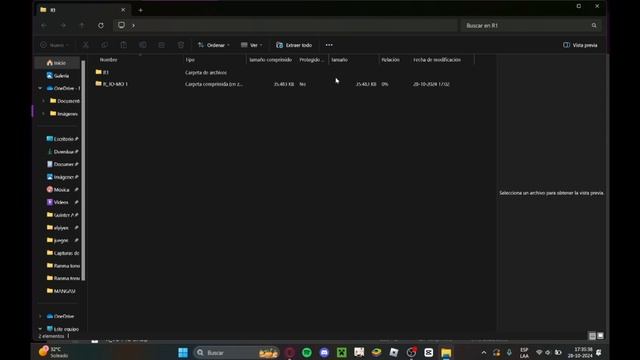640x360 pixels.
Task: Navigate up one folder level
Action: (x=82, y=25)
